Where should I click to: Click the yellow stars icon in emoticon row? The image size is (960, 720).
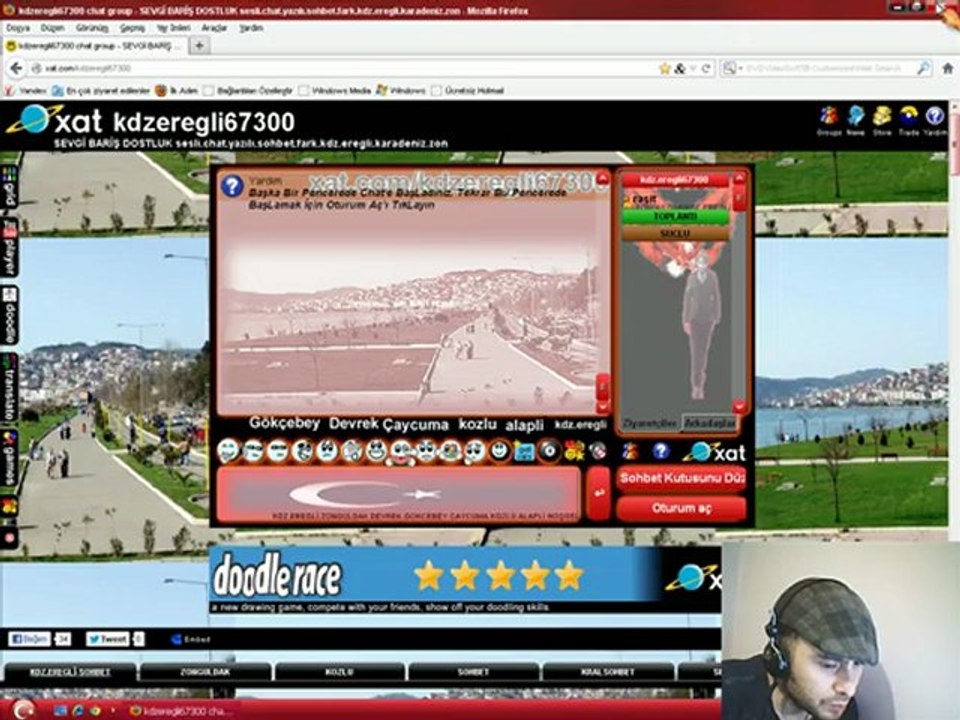click(x=574, y=452)
